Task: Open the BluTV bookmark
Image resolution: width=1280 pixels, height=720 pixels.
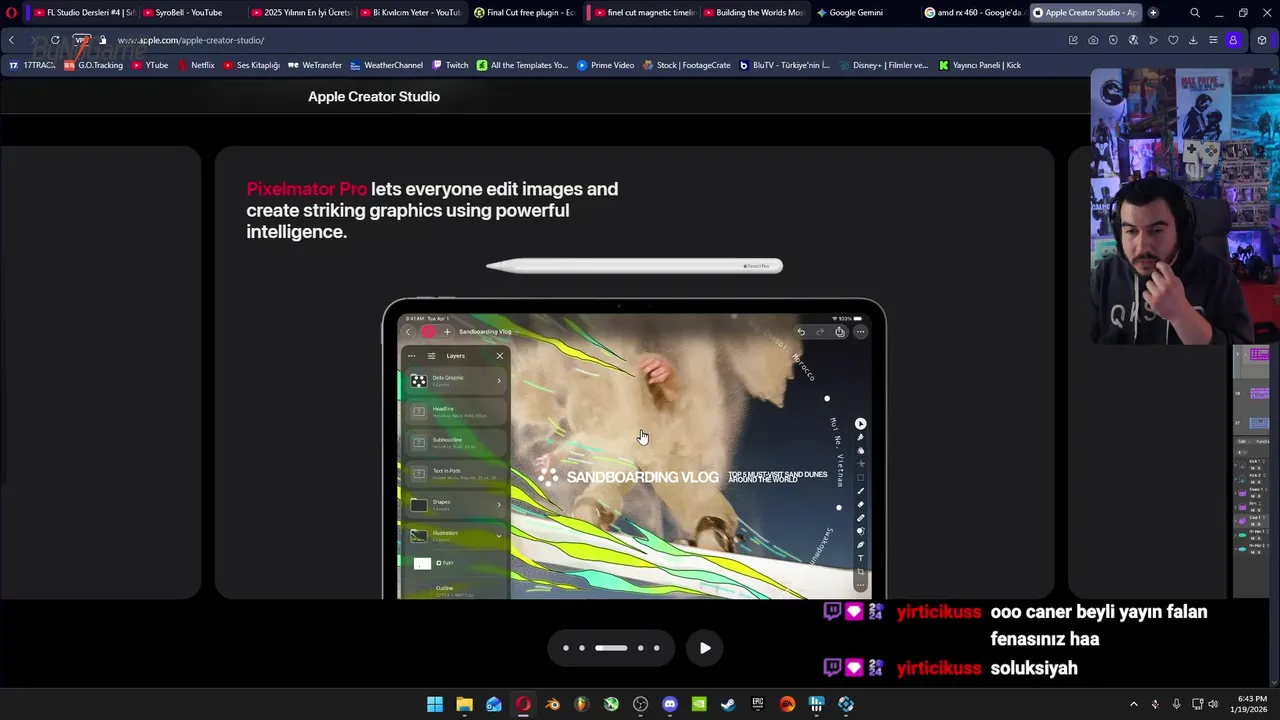Action: pos(785,65)
